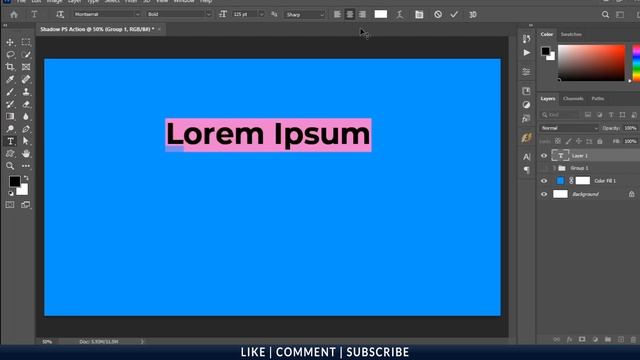
Task: Toggle lock all padlock in Layers panel
Action: coord(600,141)
